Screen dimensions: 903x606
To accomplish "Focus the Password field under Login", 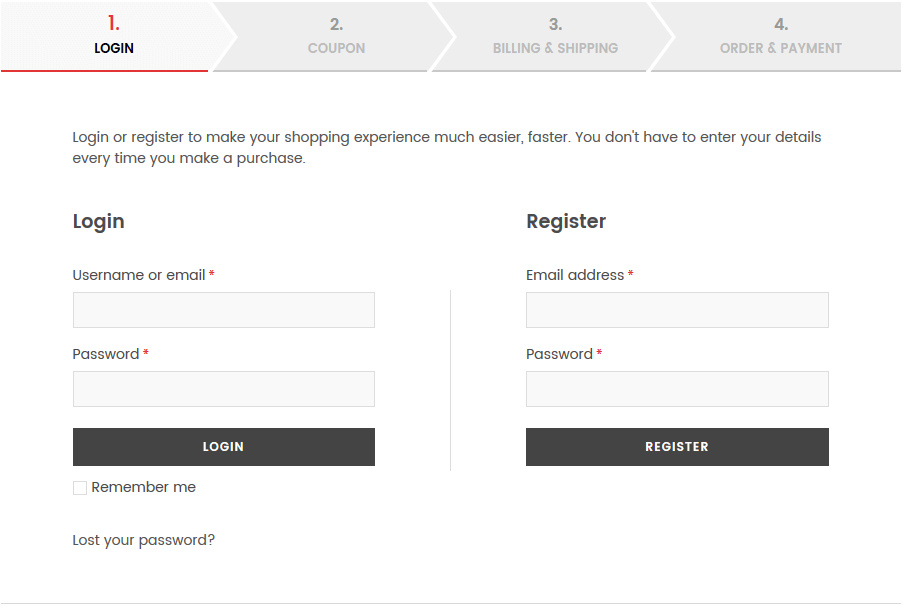I will click(x=223, y=388).
